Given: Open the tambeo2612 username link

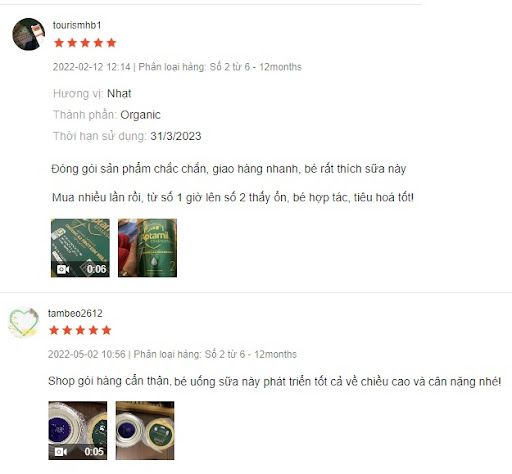Looking at the screenshot, I should click(75, 313).
